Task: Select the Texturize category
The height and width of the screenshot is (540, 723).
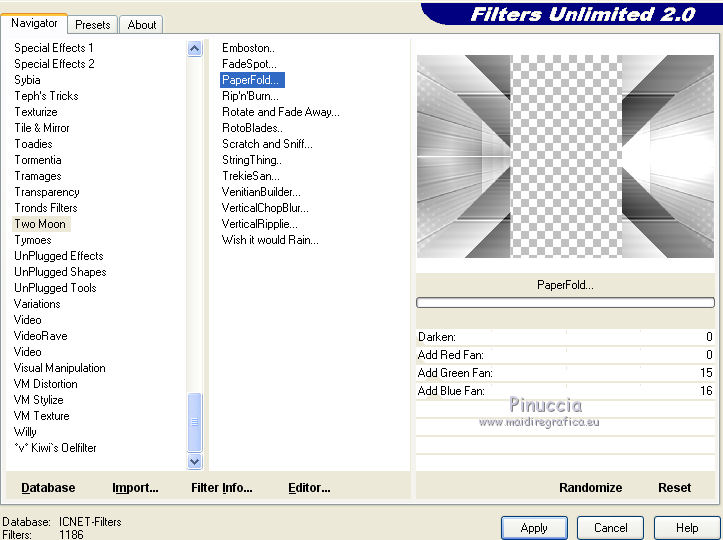Action: click(36, 112)
